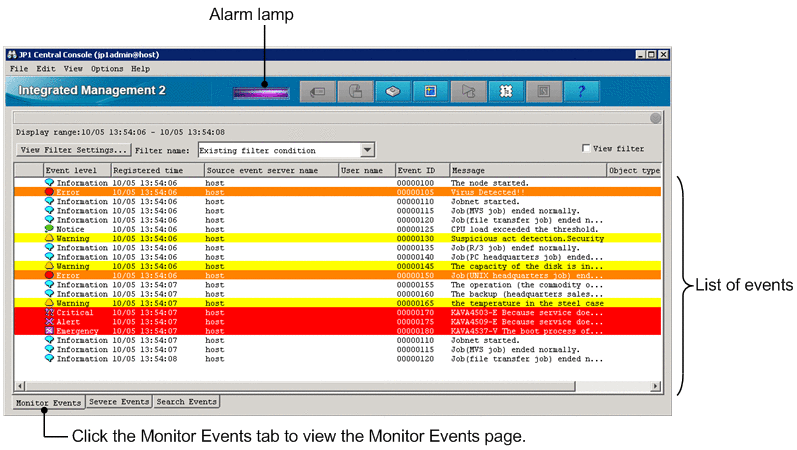Click the puzzle-piece toolbar icon
Image resolution: width=797 pixels, height=450 pixels.
[x=506, y=92]
